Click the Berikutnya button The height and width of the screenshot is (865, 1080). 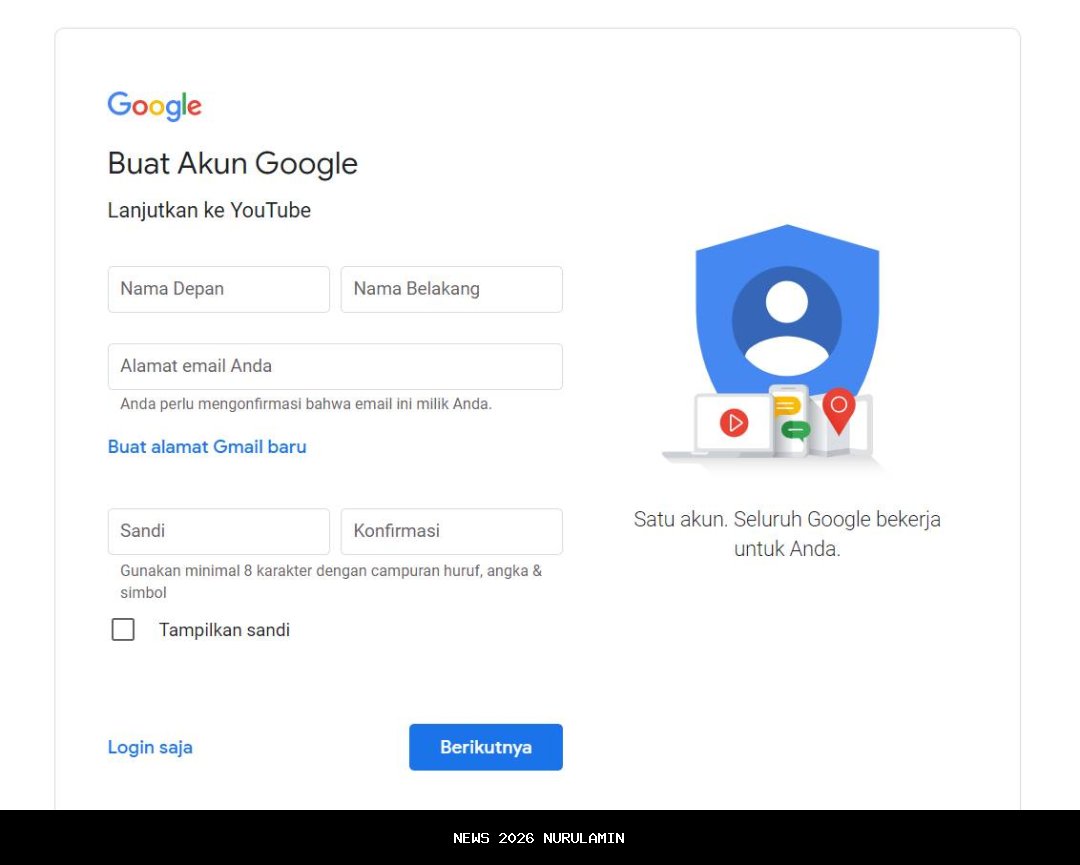pos(486,747)
